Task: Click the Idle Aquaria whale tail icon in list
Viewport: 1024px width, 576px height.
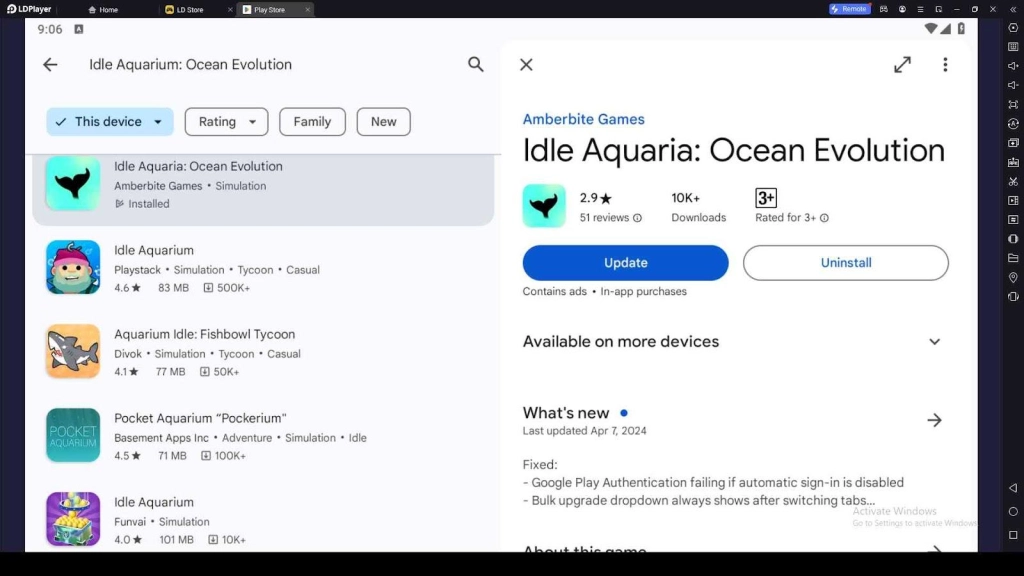Action: (x=73, y=184)
